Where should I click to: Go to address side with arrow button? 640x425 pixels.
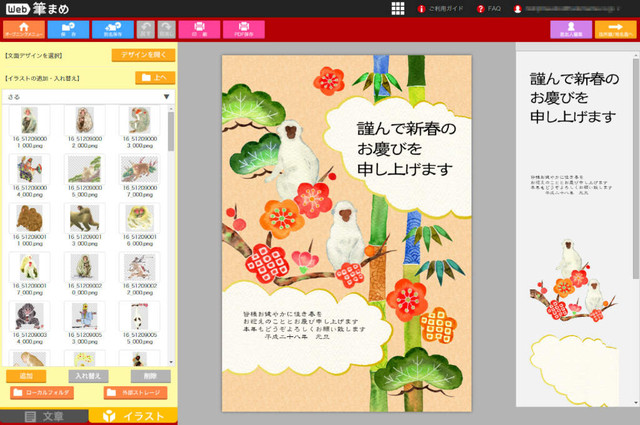[x=616, y=29]
